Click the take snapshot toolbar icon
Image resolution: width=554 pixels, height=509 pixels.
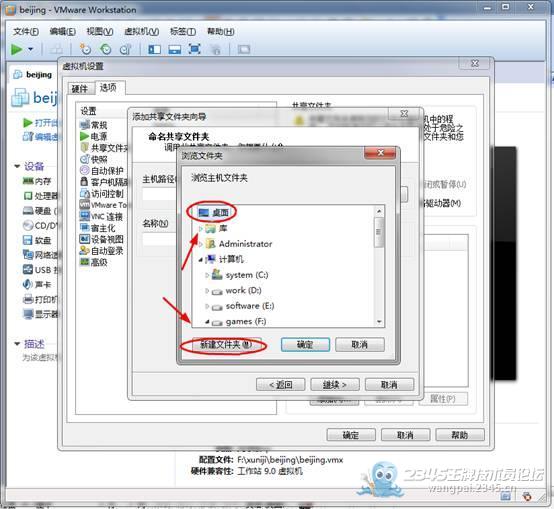[x=85, y=49]
